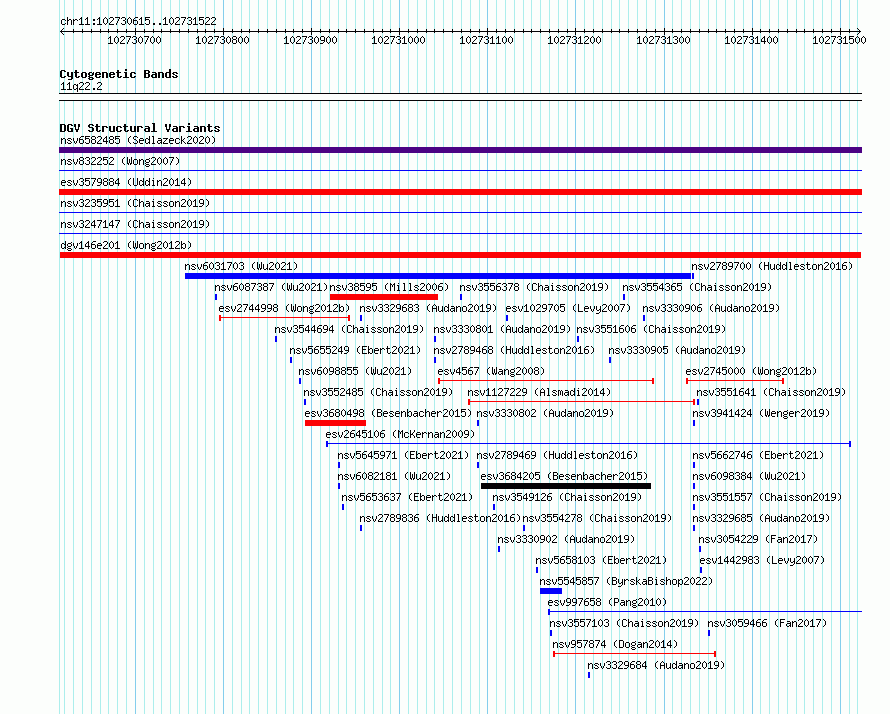Click the esv997658 (Pang2010) label

[607, 602]
